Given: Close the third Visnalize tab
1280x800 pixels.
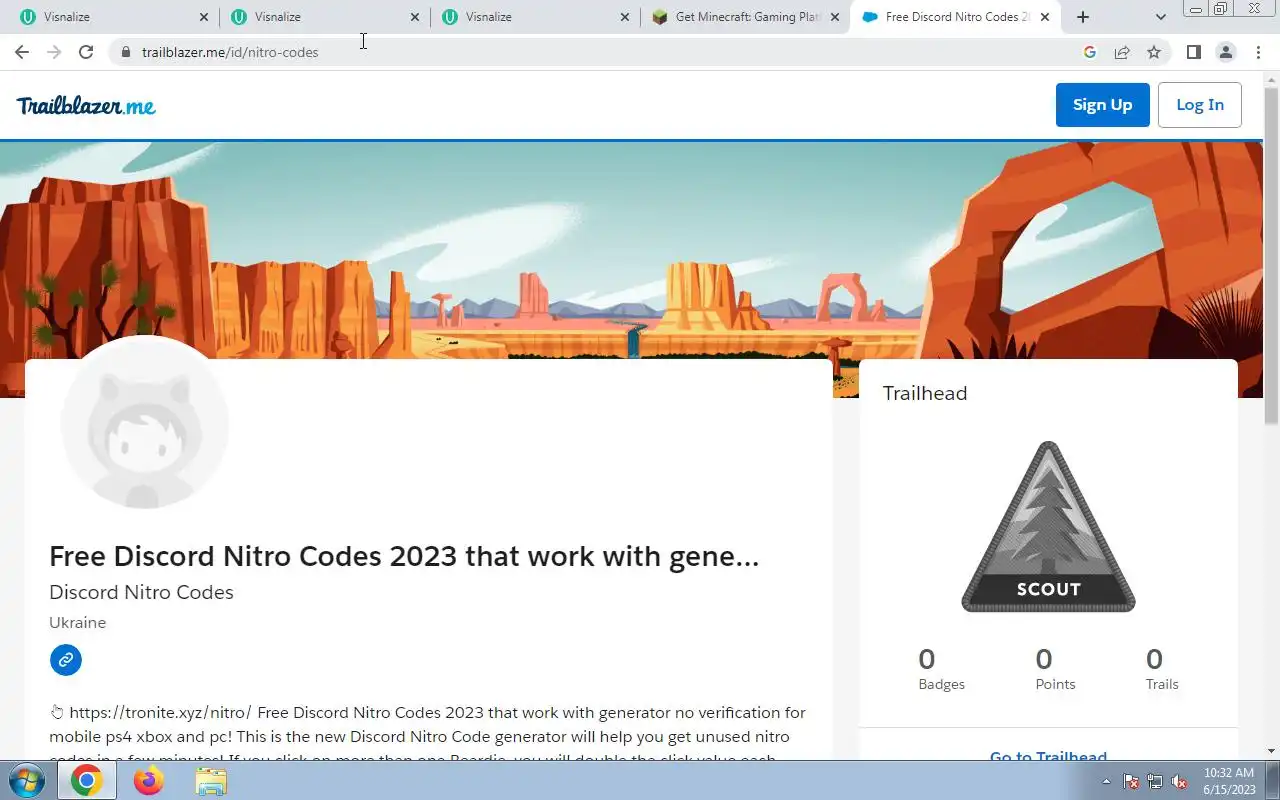Looking at the screenshot, I should 626,17.
